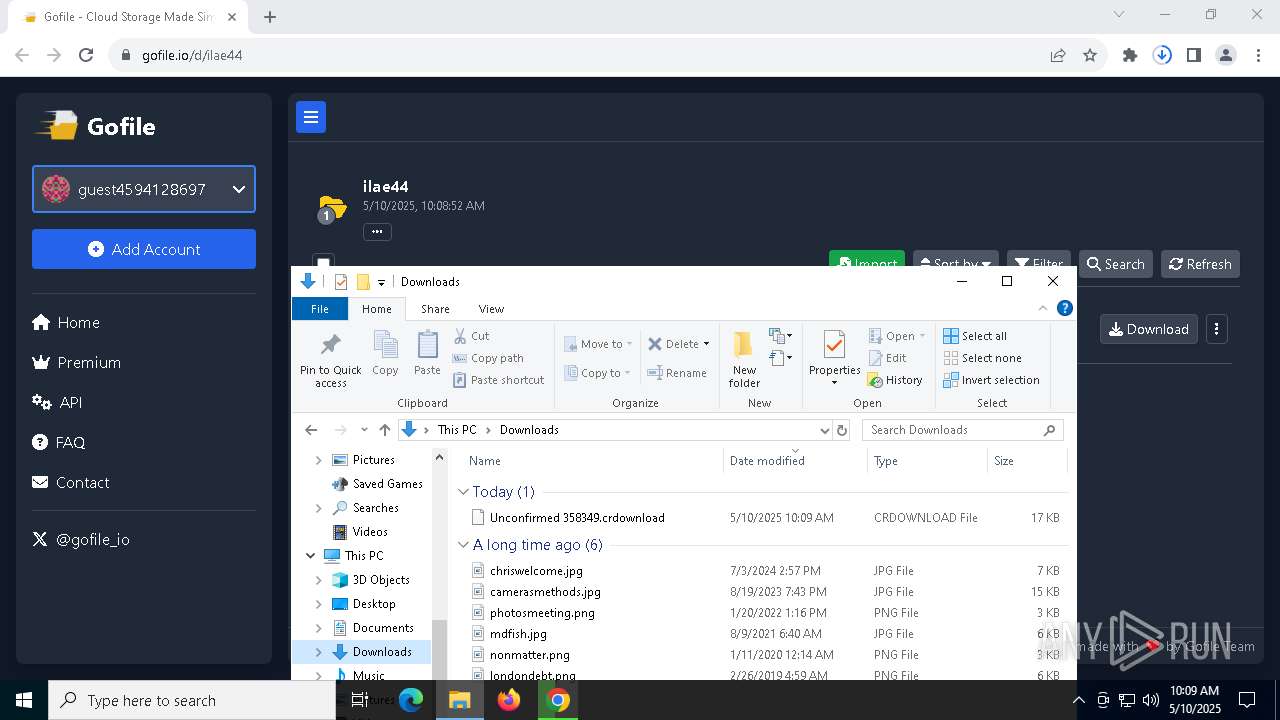The height and width of the screenshot is (720, 1280).
Task: Open the Explorer Help question mark icon
Action: click(1065, 308)
